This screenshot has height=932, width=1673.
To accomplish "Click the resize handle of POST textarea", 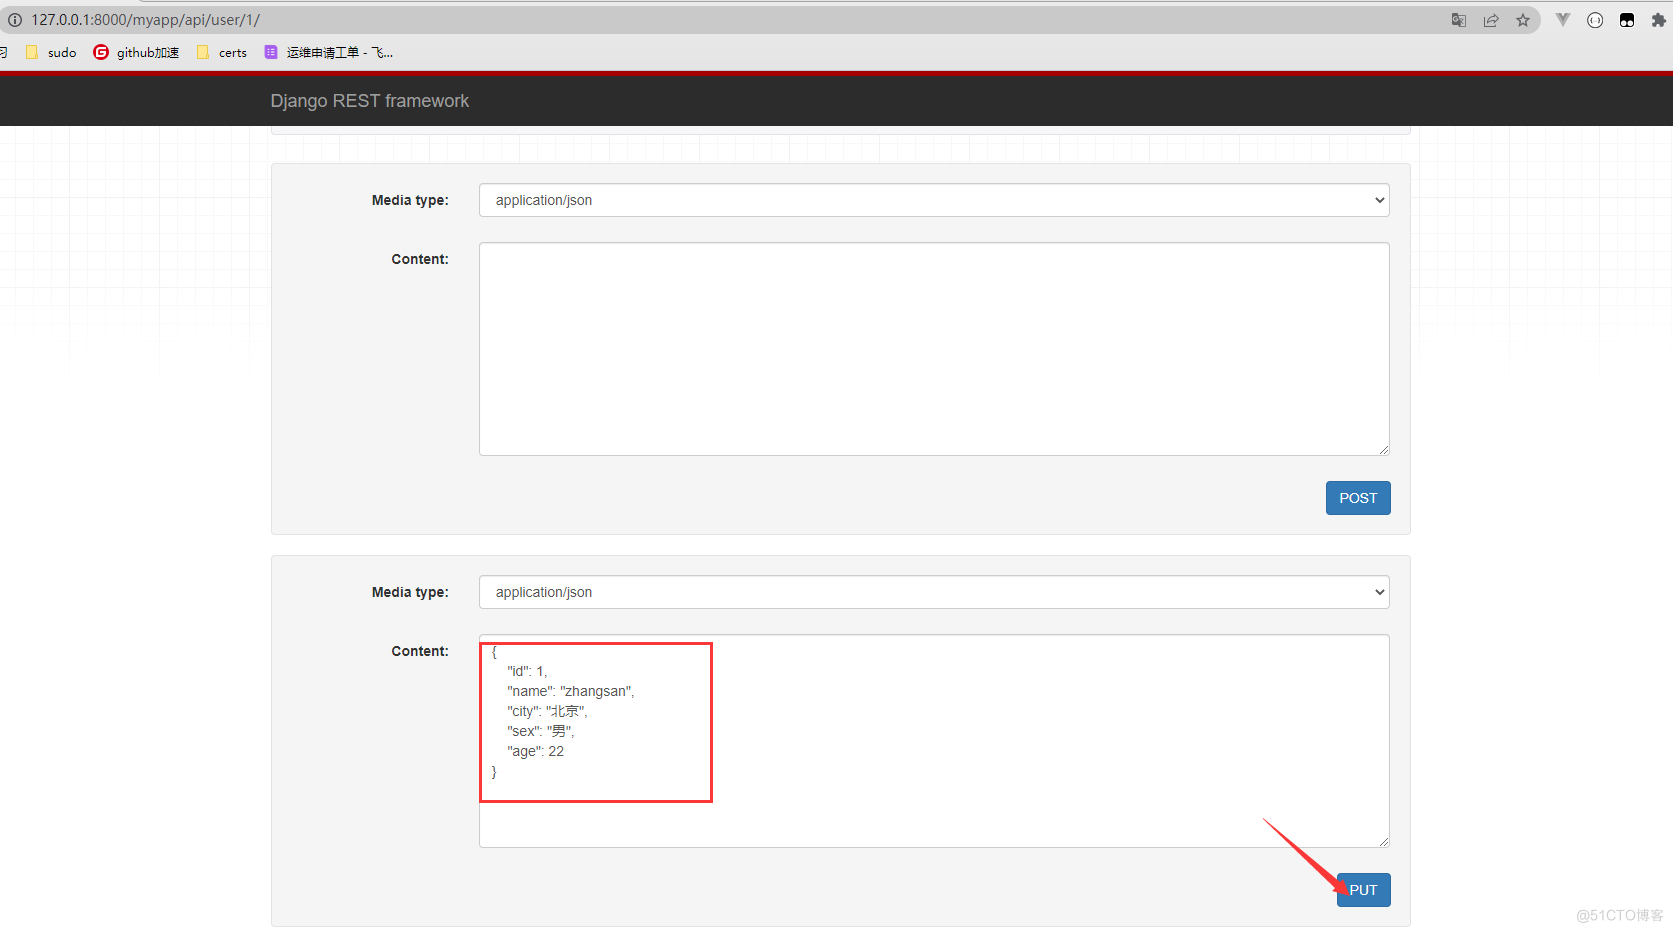I will coord(1384,450).
